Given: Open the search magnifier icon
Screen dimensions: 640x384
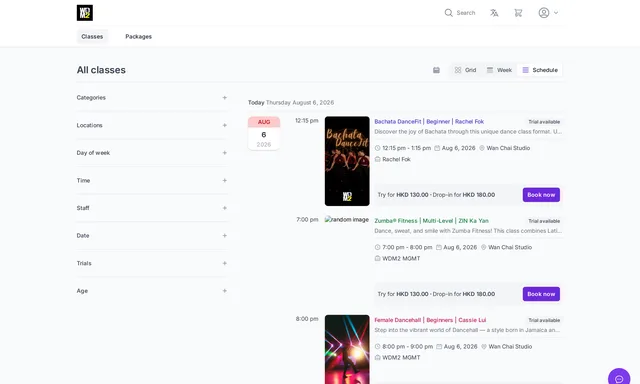Looking at the screenshot, I should tap(449, 13).
